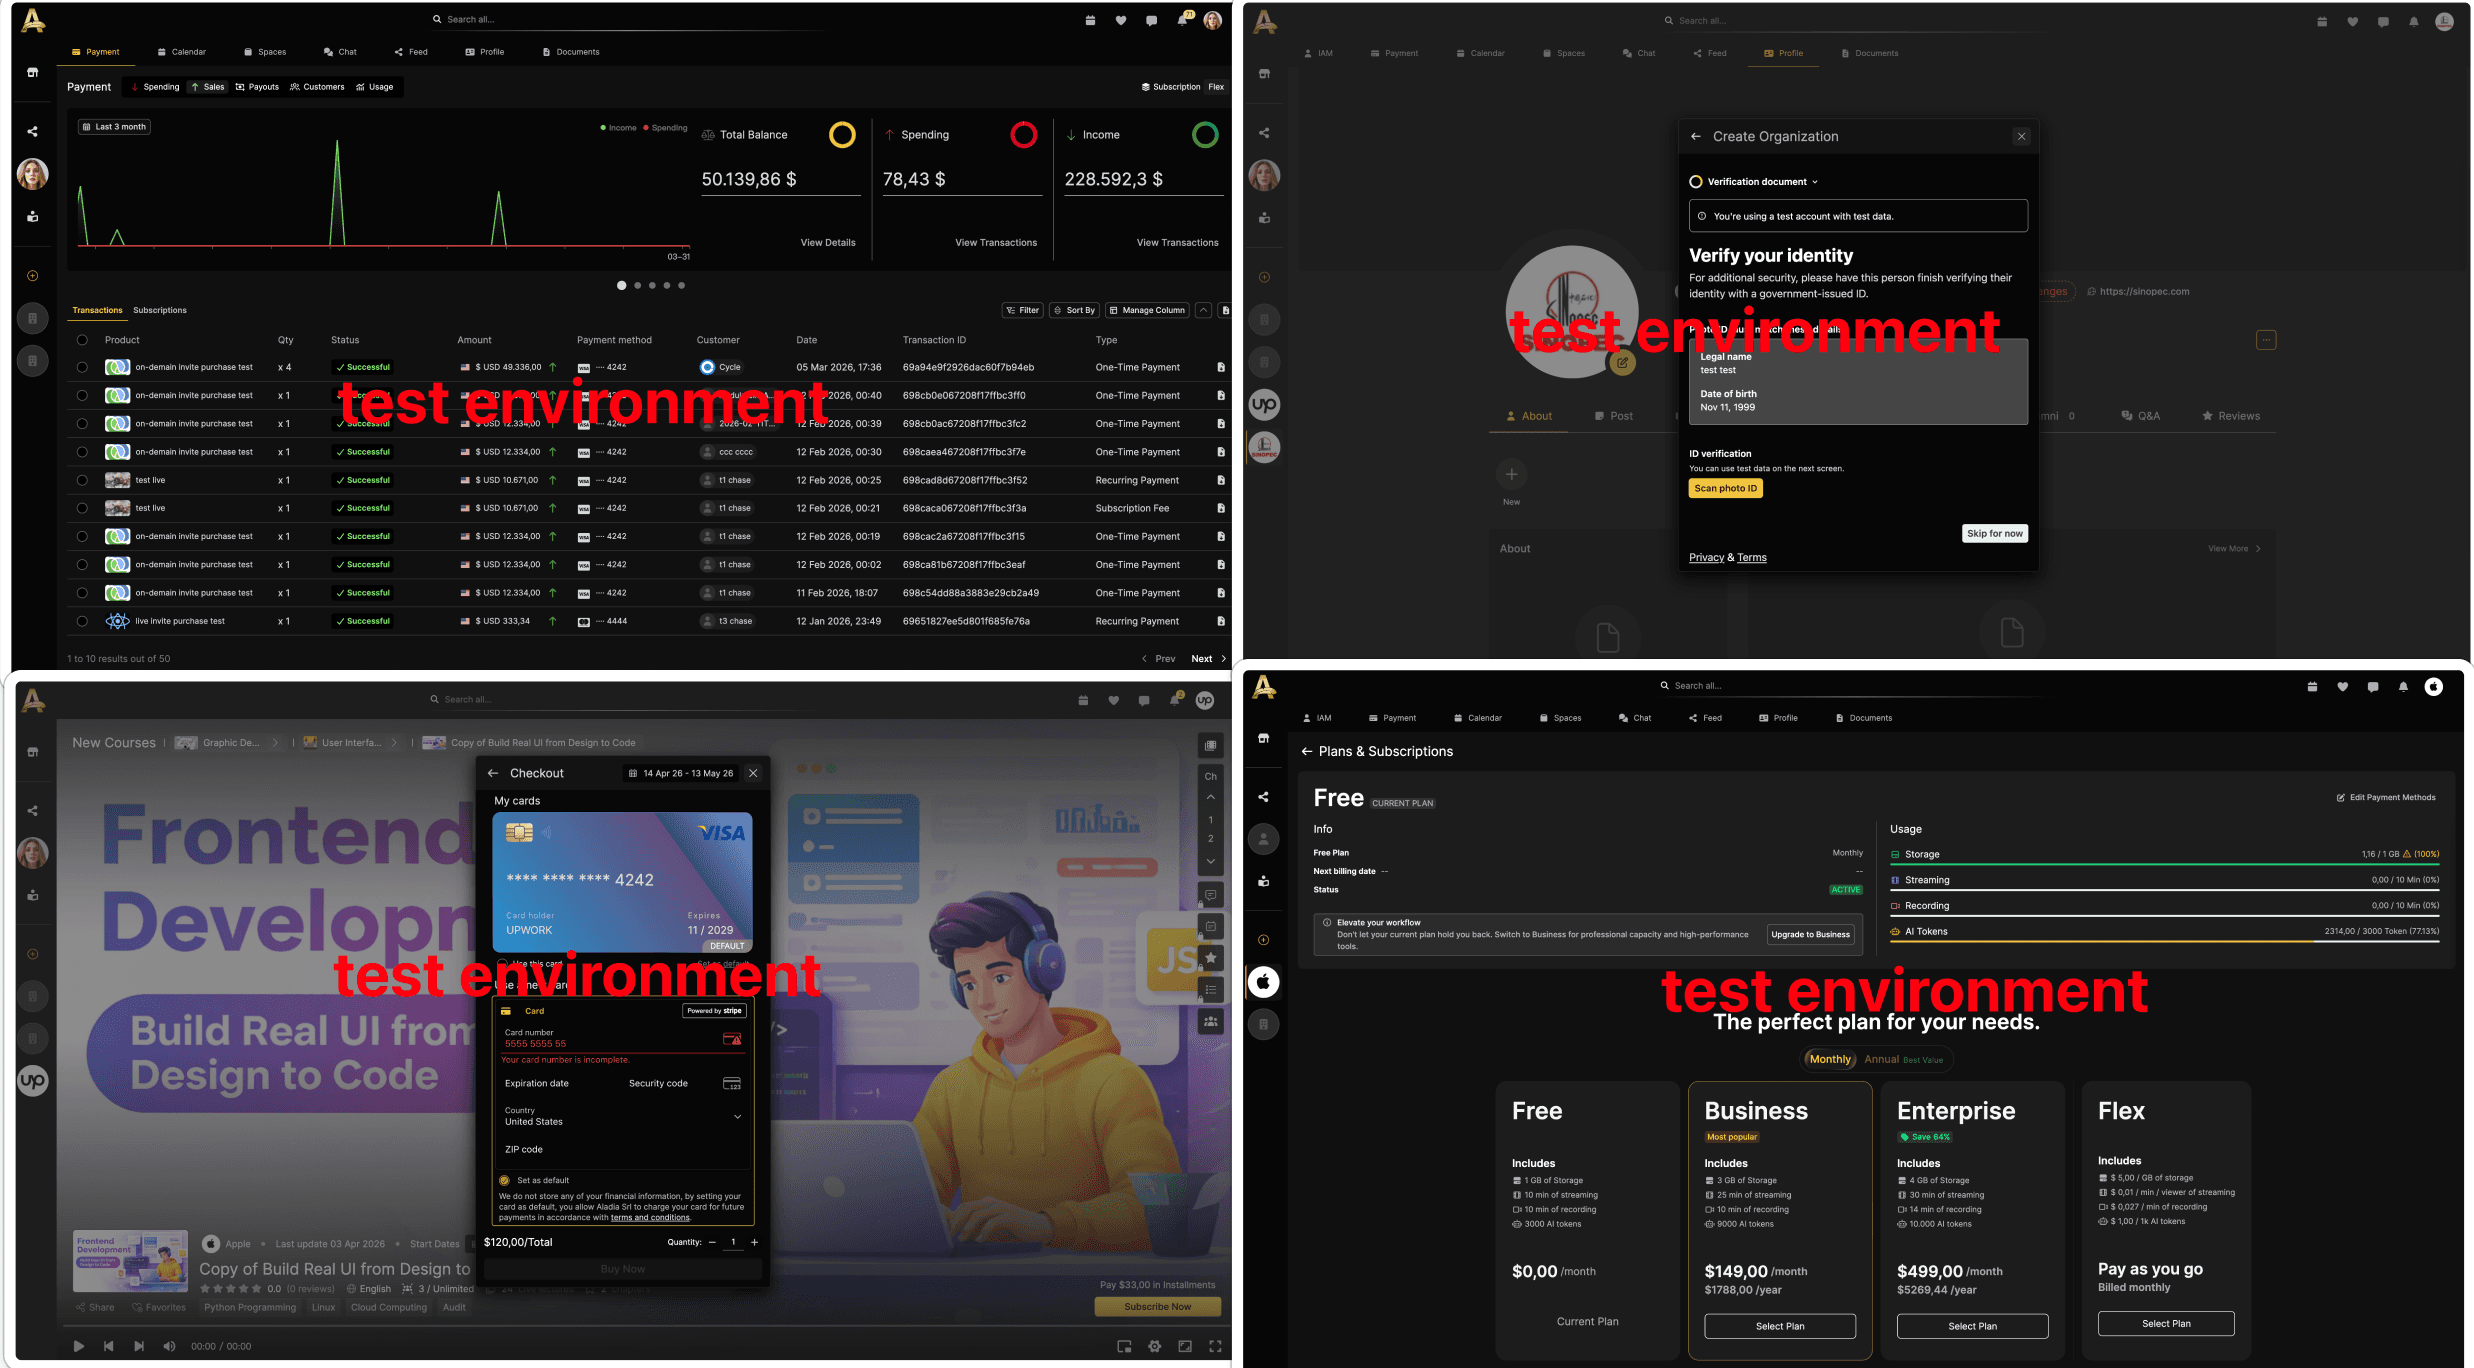The height and width of the screenshot is (1368, 2474).
Task: Click the star icon in course right sidebar
Action: click(x=1211, y=958)
